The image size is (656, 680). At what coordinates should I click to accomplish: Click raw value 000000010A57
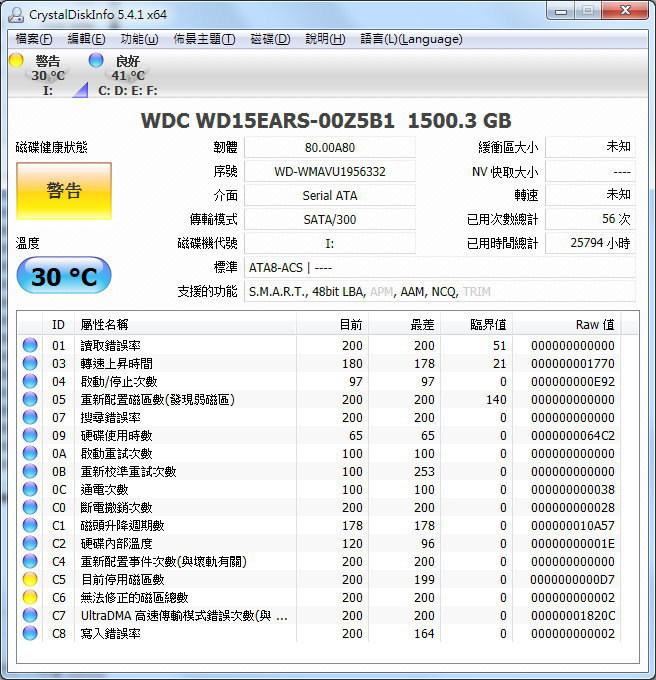click(573, 526)
